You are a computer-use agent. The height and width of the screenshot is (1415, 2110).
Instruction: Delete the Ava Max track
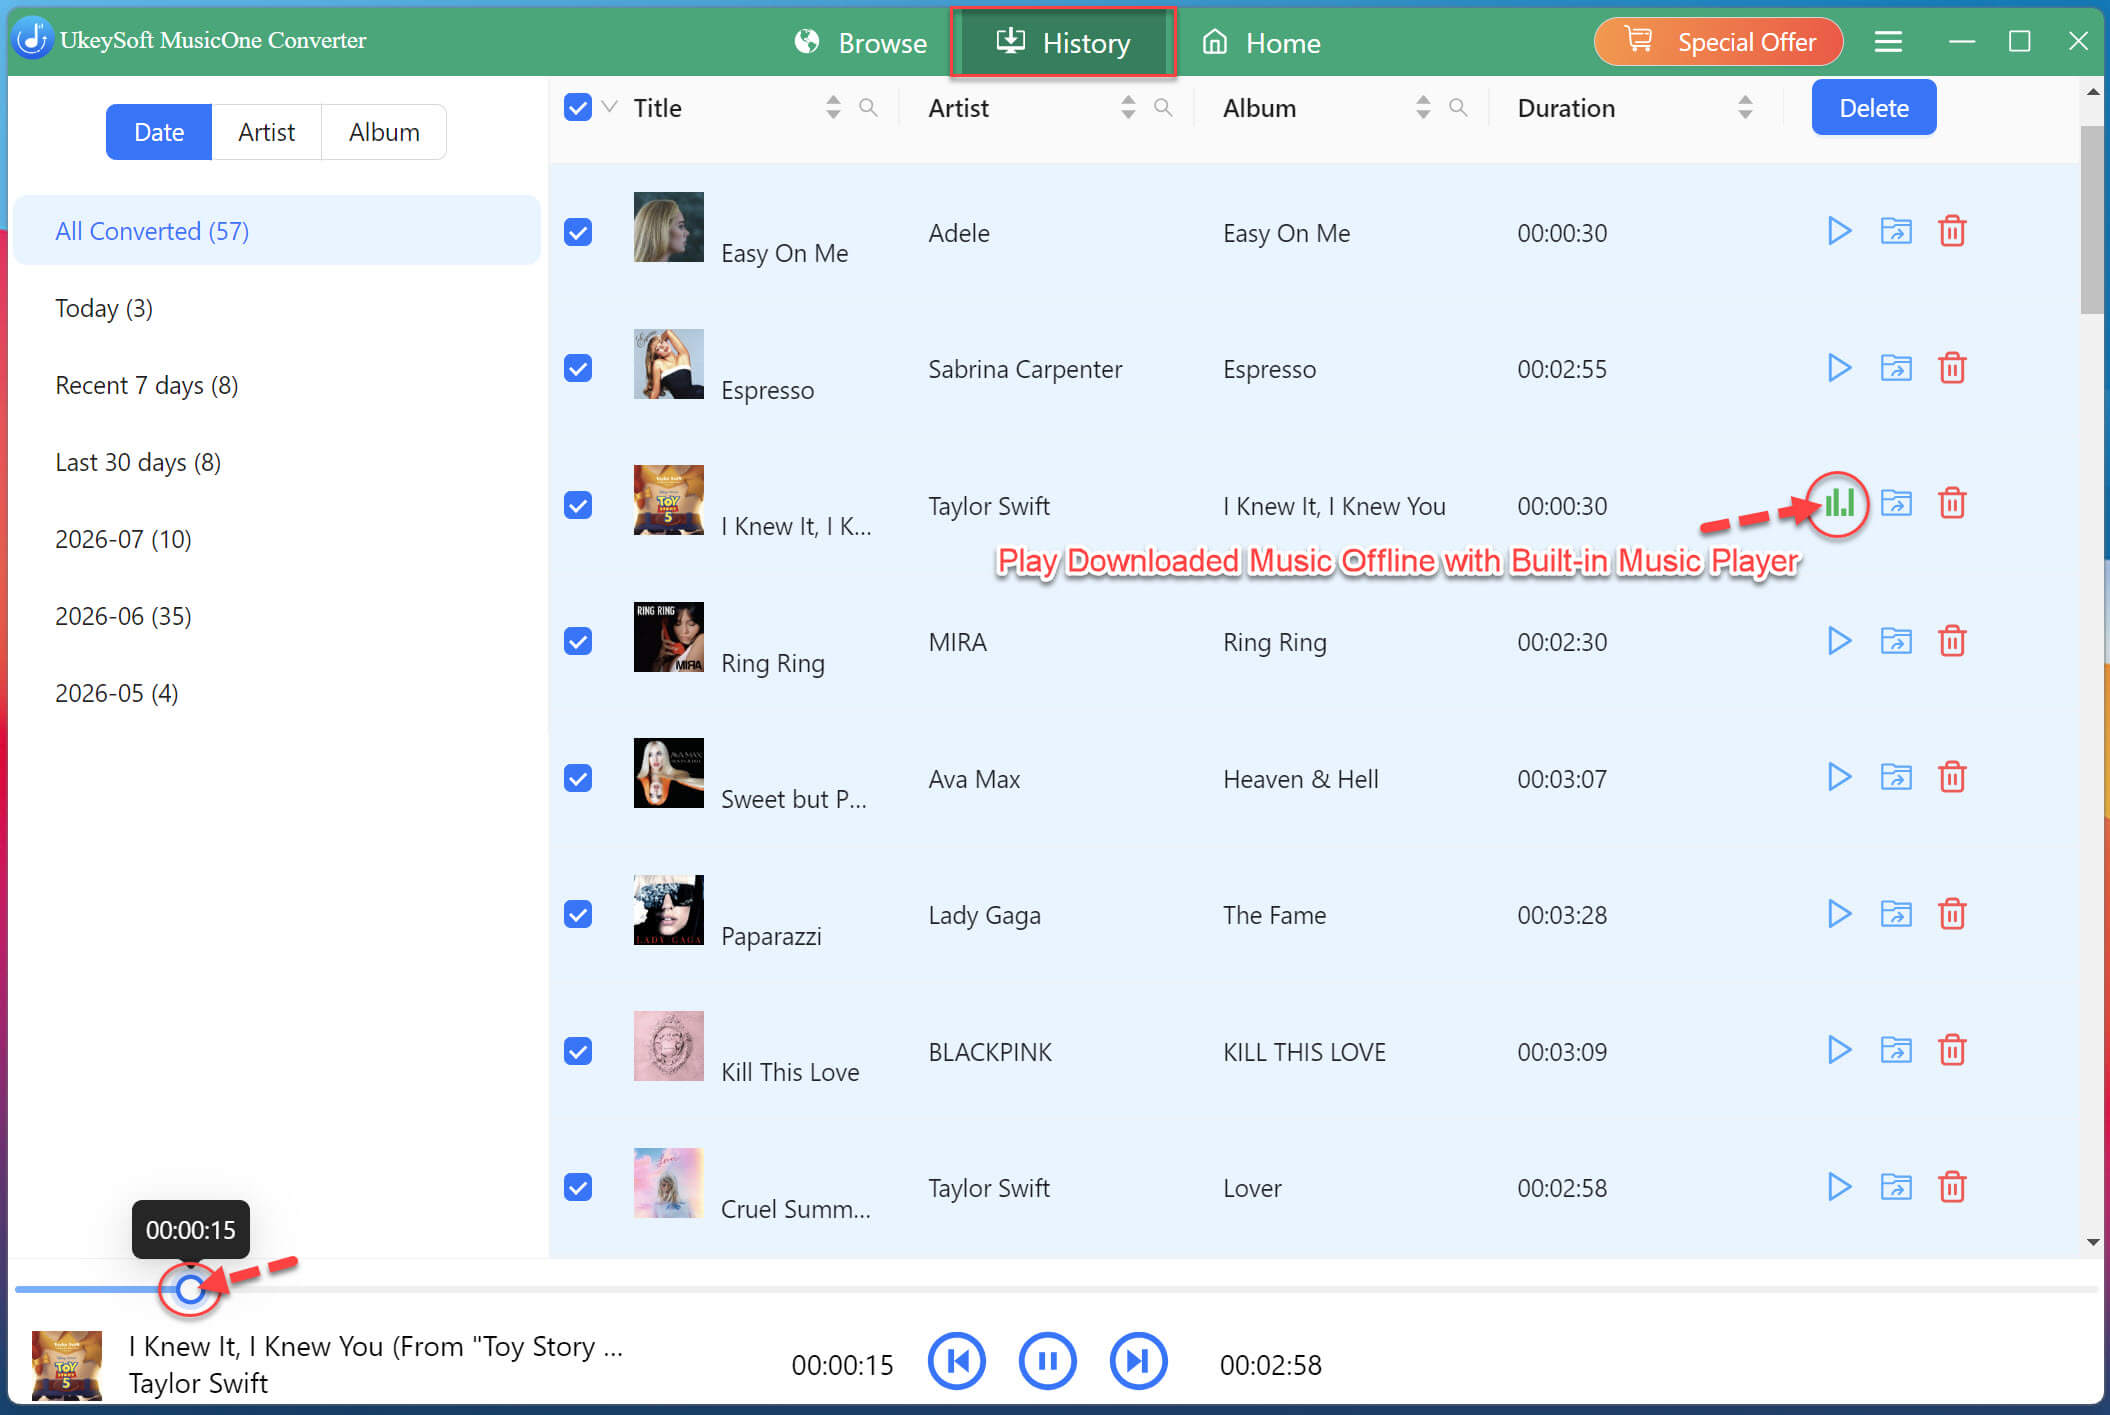pyautogui.click(x=1952, y=777)
